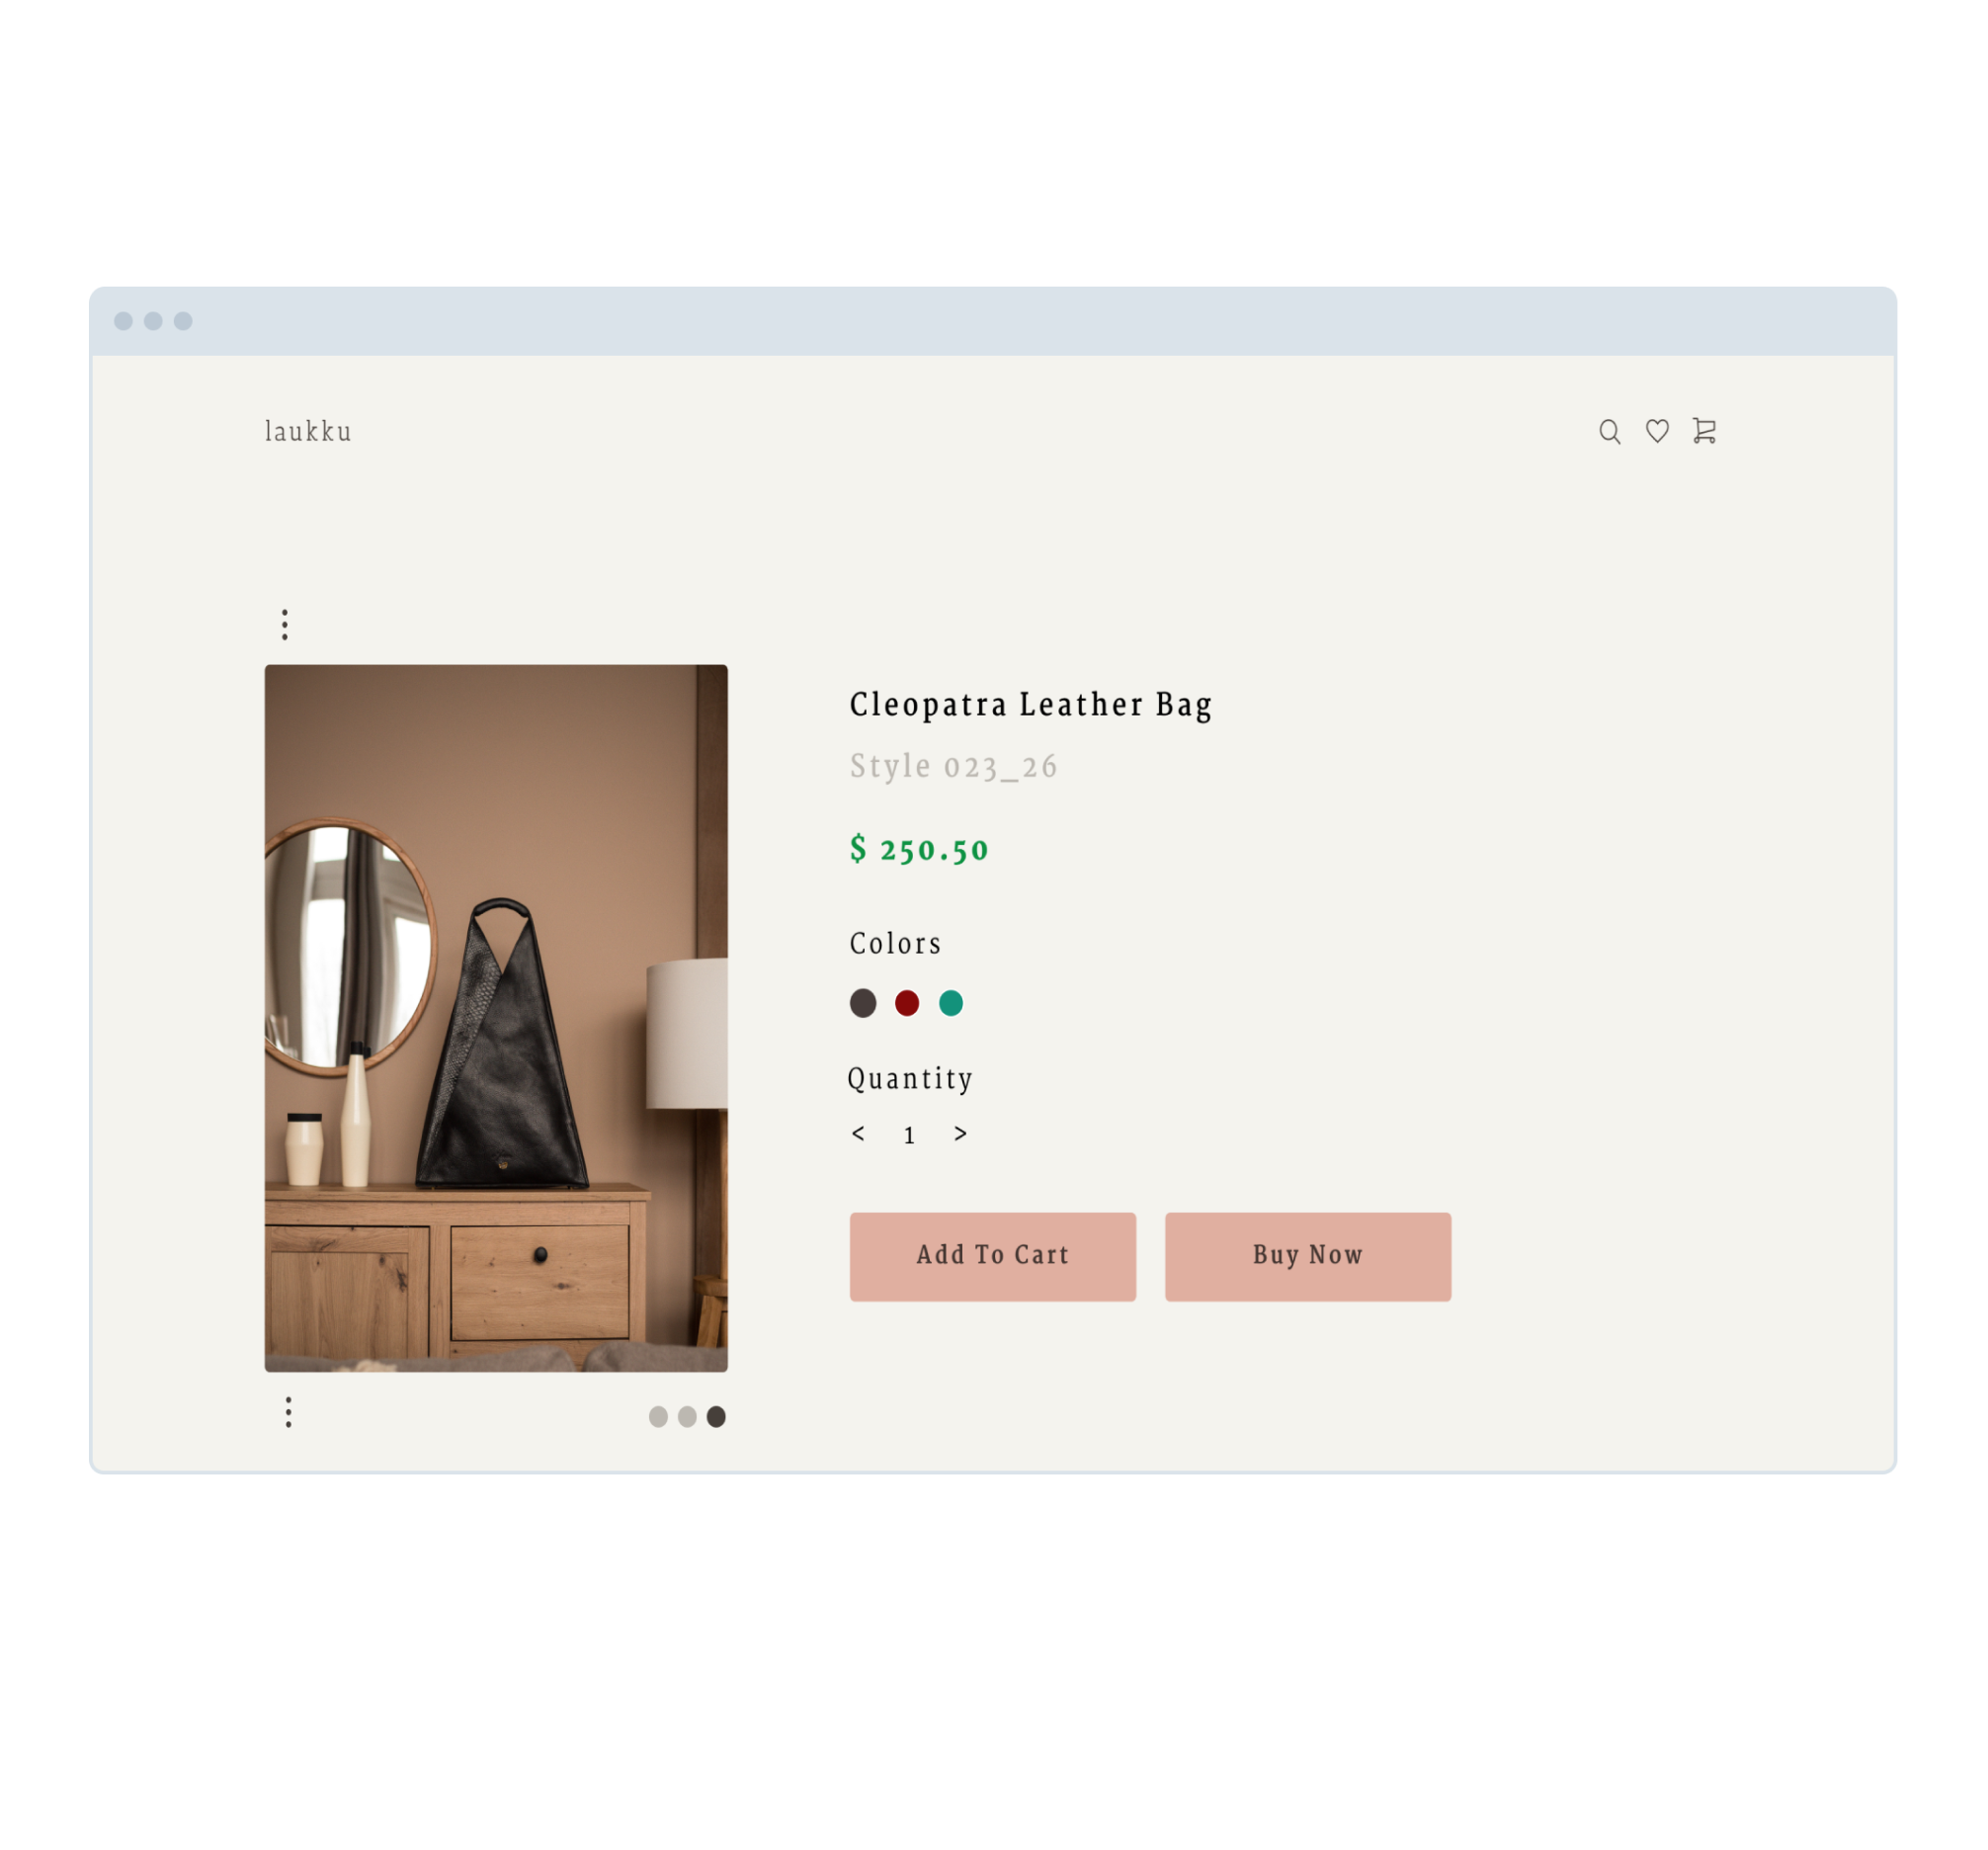Click the quantity value 1 field
The image size is (1988, 1850).
click(909, 1135)
